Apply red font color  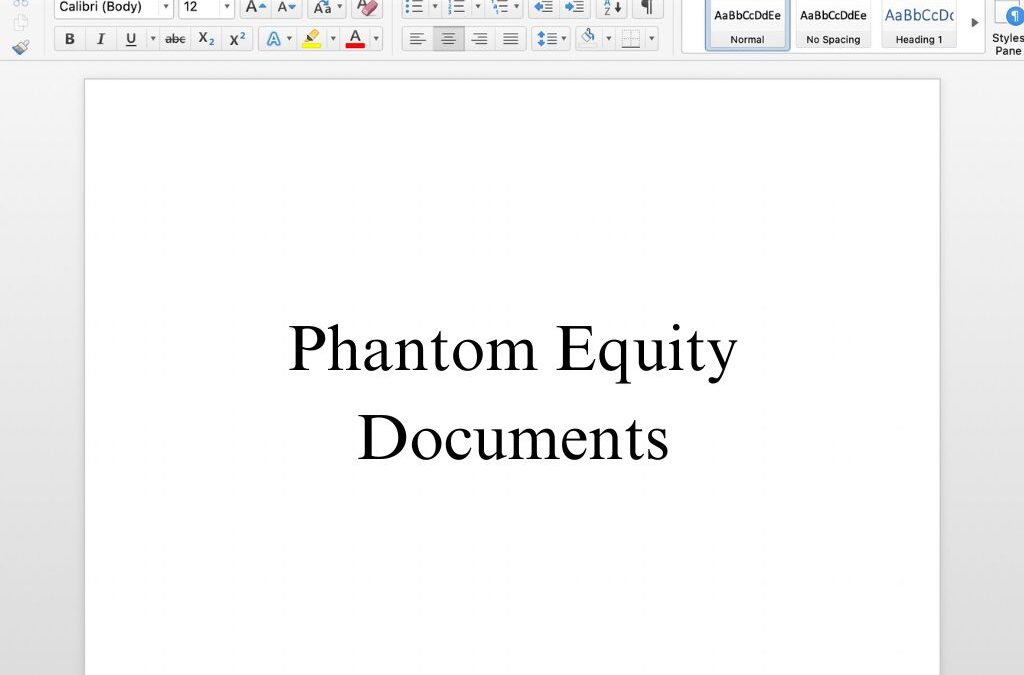tap(355, 39)
